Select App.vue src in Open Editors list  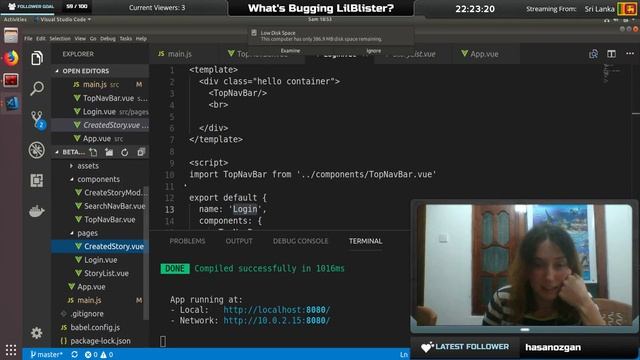[101, 138]
